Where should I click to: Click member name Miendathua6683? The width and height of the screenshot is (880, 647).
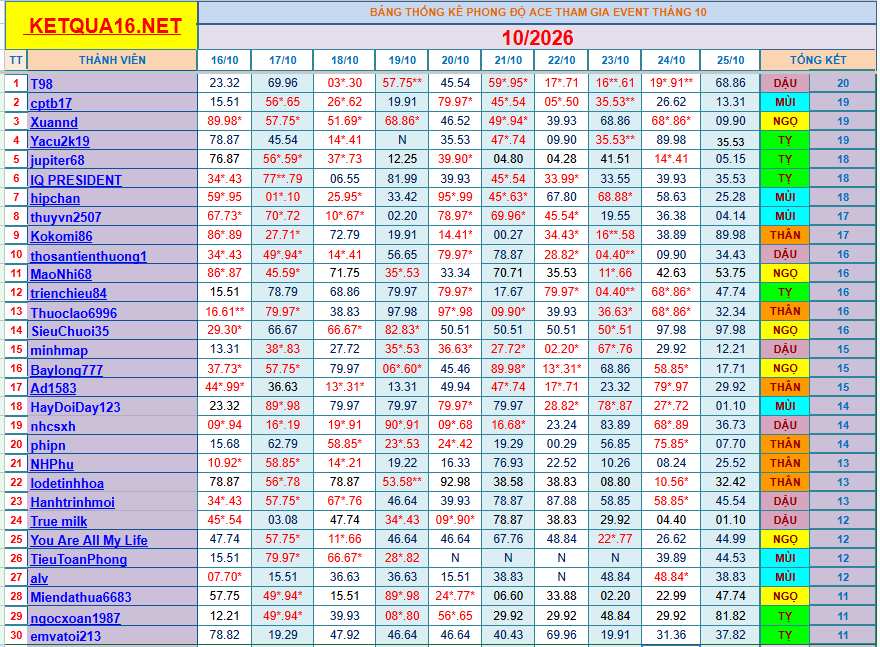point(81,597)
